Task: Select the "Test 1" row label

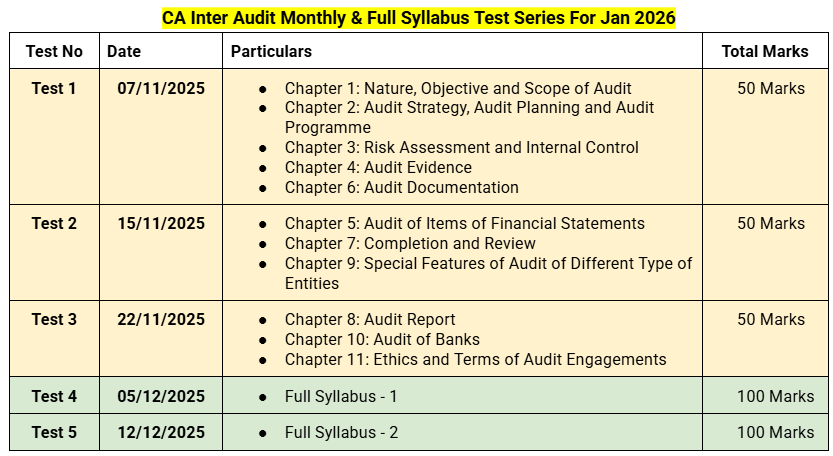Action: 54,88
